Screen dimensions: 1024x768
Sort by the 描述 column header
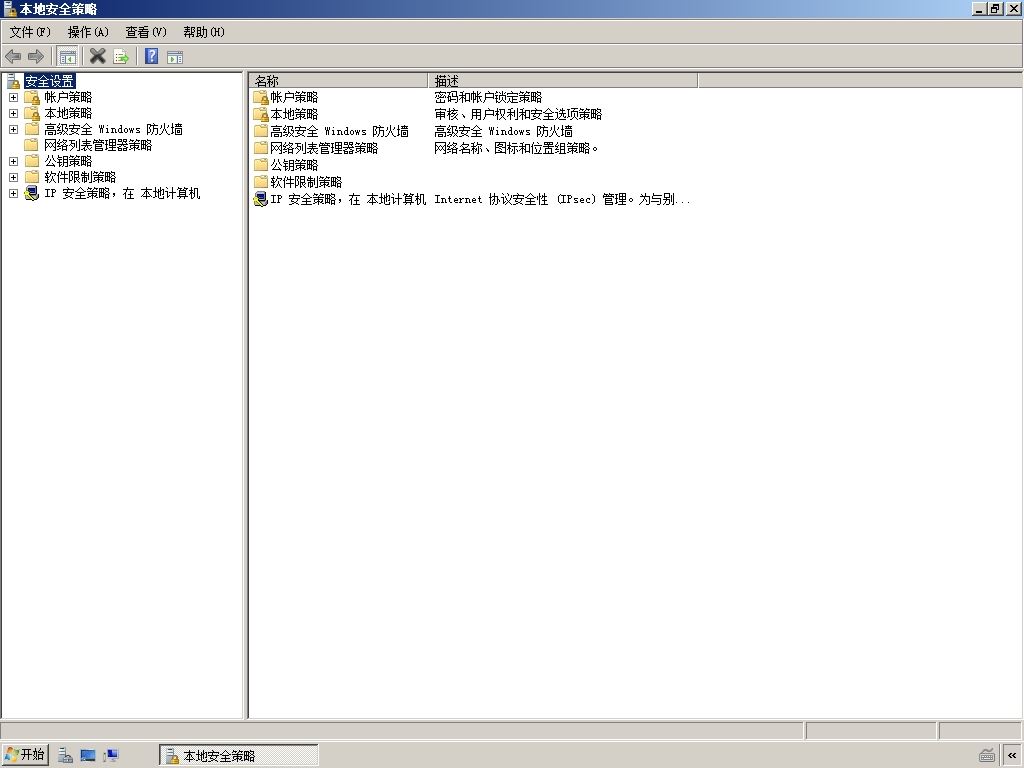(x=563, y=80)
